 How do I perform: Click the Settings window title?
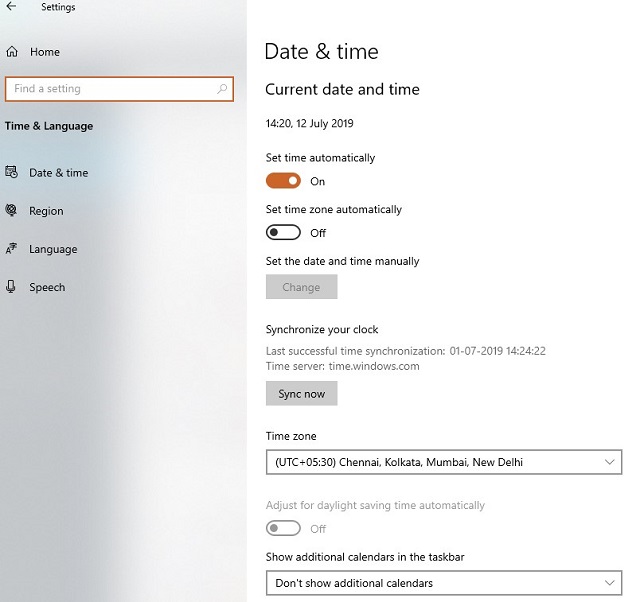[58, 7]
